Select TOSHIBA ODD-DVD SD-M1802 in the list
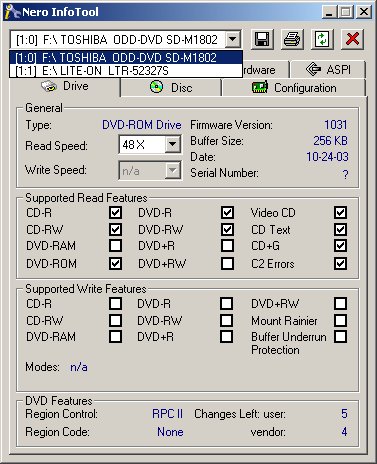 126,58
